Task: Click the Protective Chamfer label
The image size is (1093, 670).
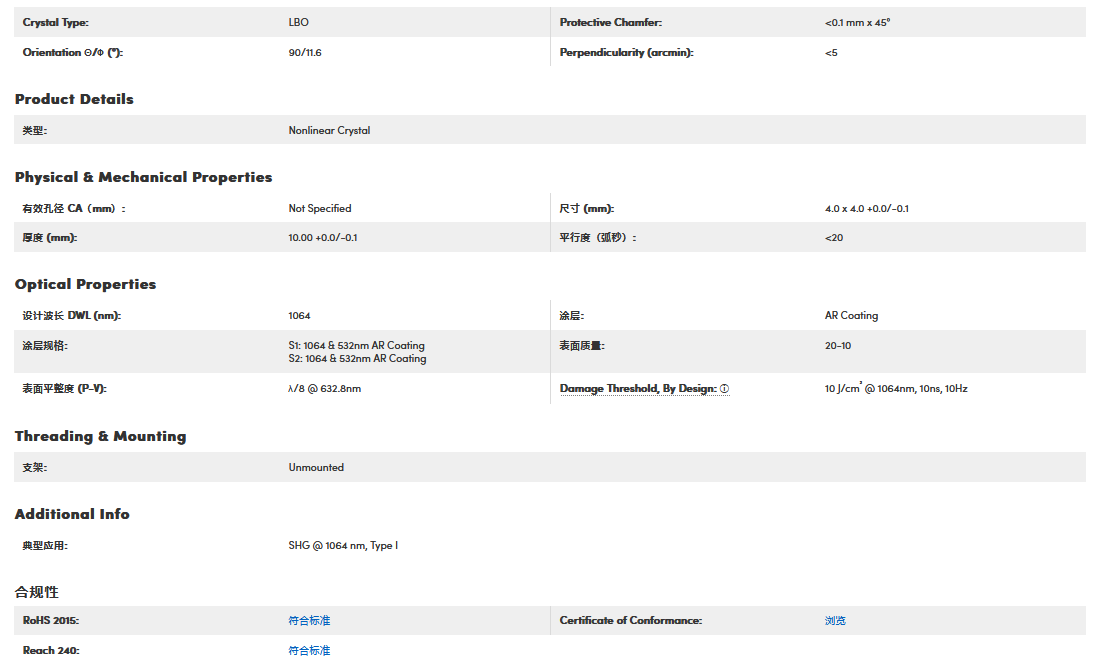Action: click(x=610, y=22)
